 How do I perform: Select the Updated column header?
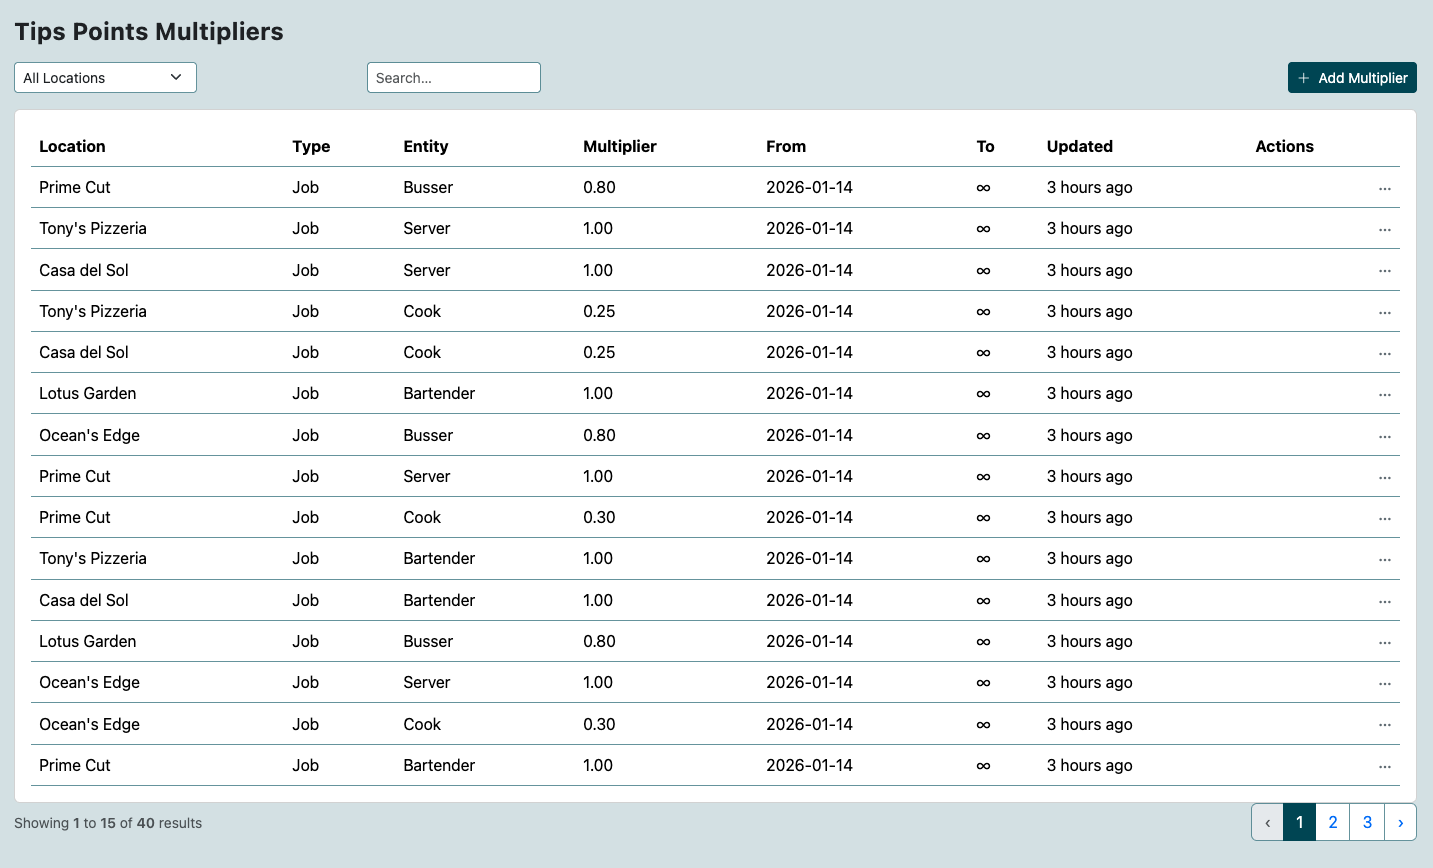(x=1079, y=146)
